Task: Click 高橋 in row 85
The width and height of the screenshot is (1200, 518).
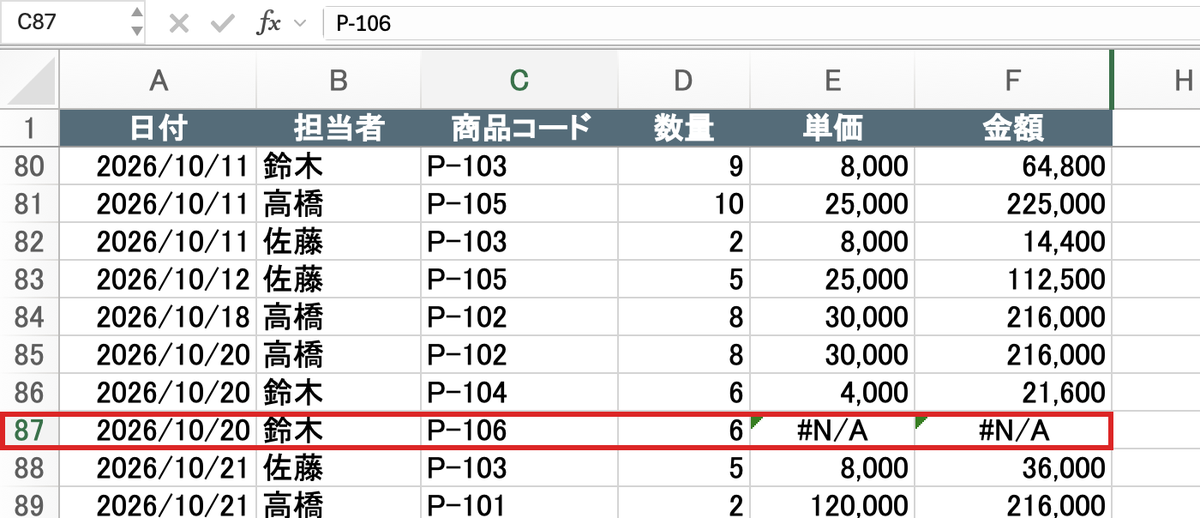Action: coord(338,354)
